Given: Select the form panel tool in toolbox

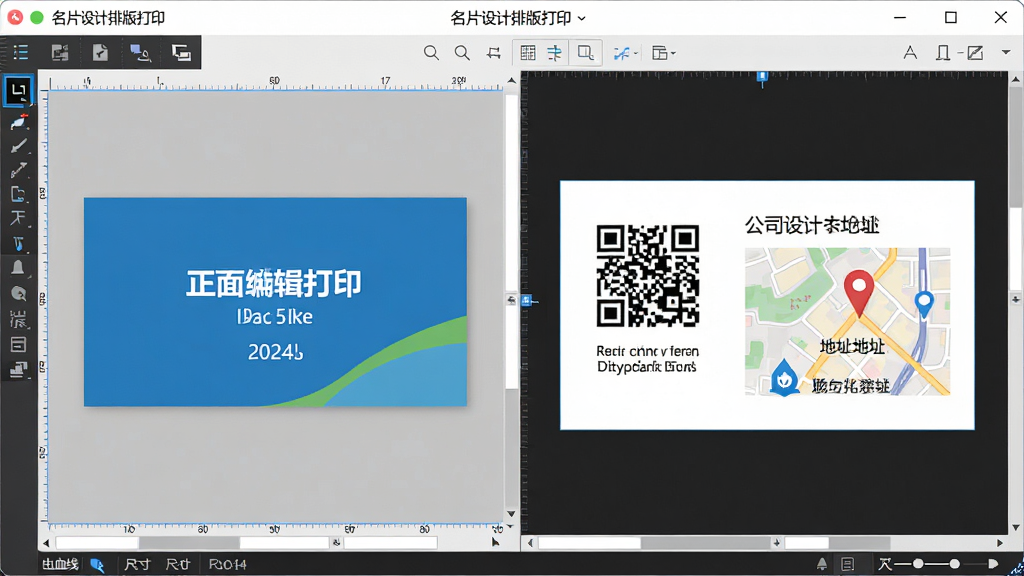Looking at the screenshot, I should (18, 344).
